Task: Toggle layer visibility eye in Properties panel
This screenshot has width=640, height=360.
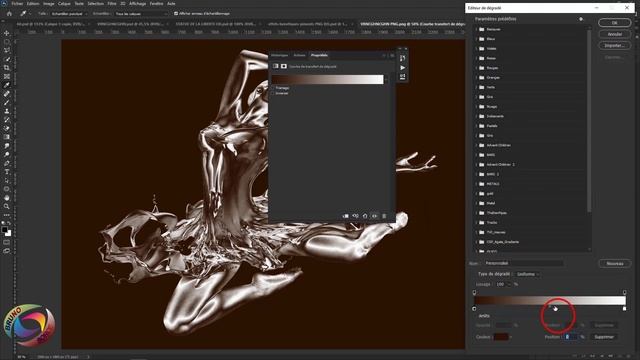Action: click(374, 216)
